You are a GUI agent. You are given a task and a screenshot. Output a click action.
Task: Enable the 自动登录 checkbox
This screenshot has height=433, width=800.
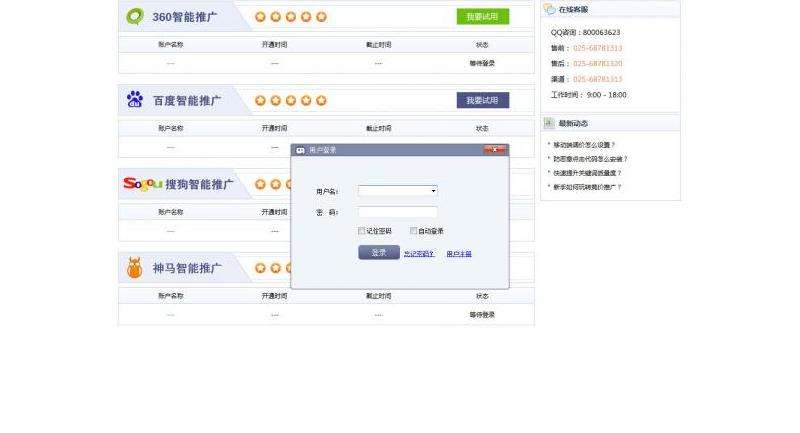tap(413, 231)
